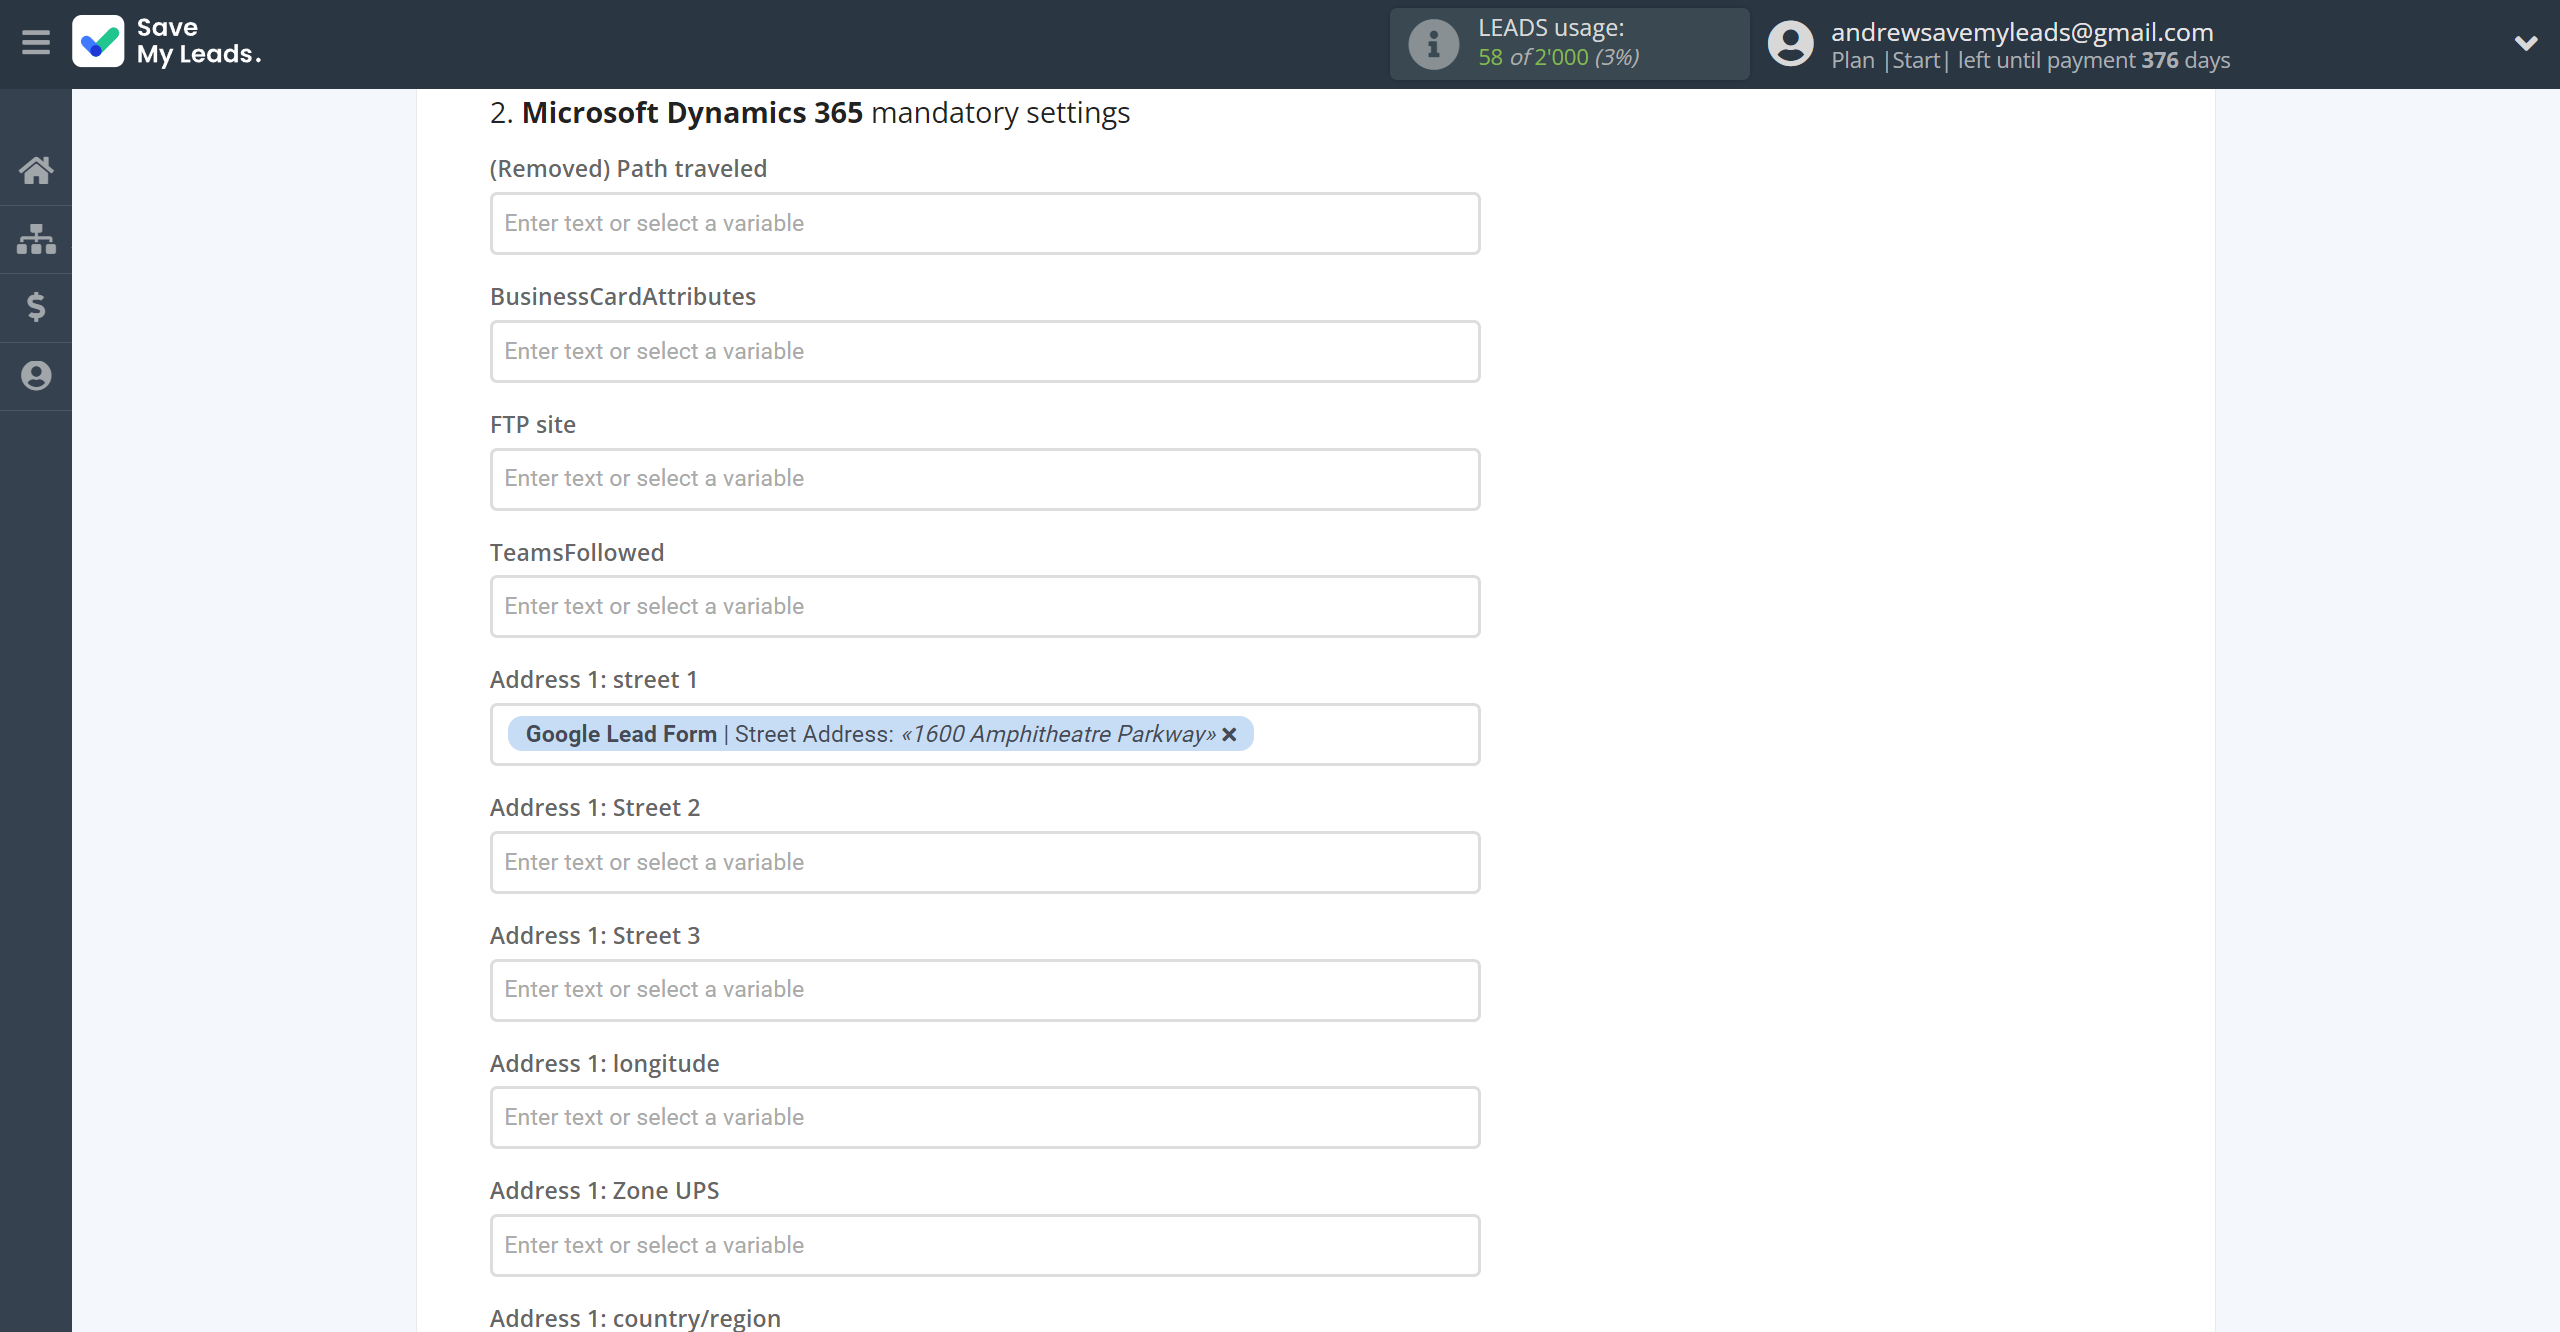Click the Address 1: Zone UPS field
Image resolution: width=2560 pixels, height=1332 pixels.
[984, 1245]
